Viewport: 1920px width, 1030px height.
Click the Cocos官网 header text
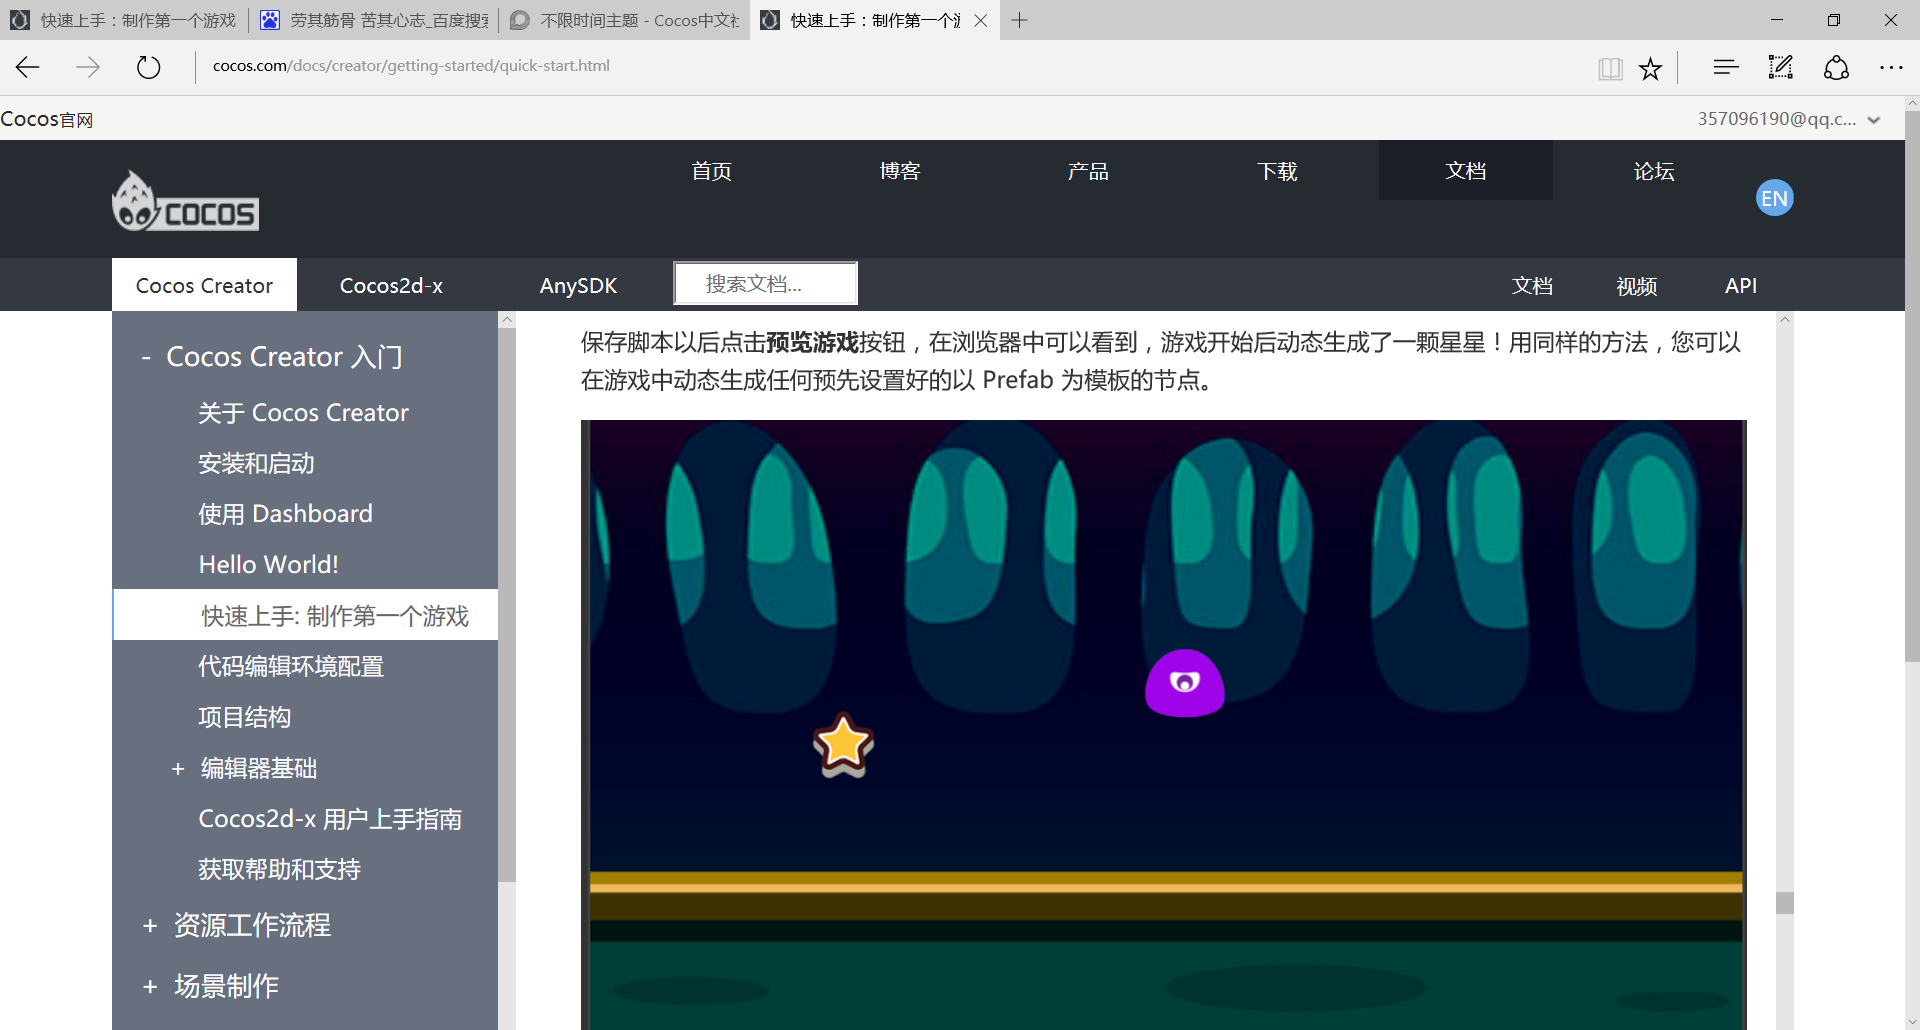tap(47, 119)
